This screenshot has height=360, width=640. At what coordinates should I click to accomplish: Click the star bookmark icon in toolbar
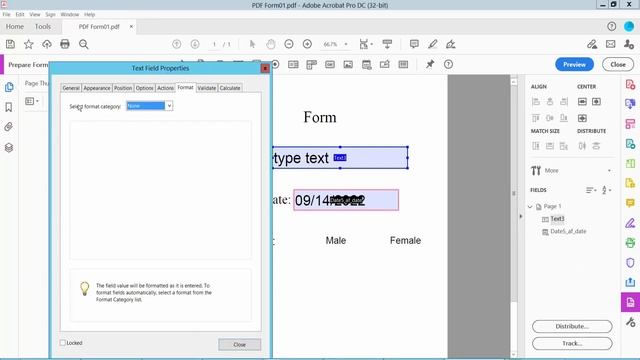(x=29, y=44)
